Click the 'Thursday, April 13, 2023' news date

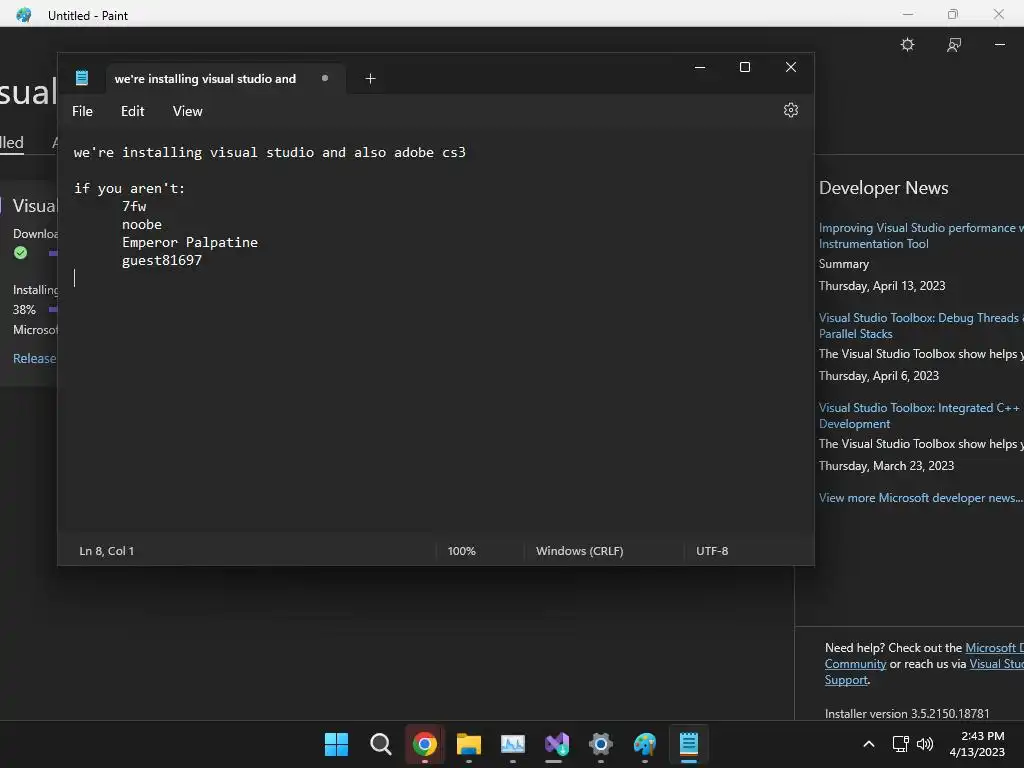tap(882, 285)
